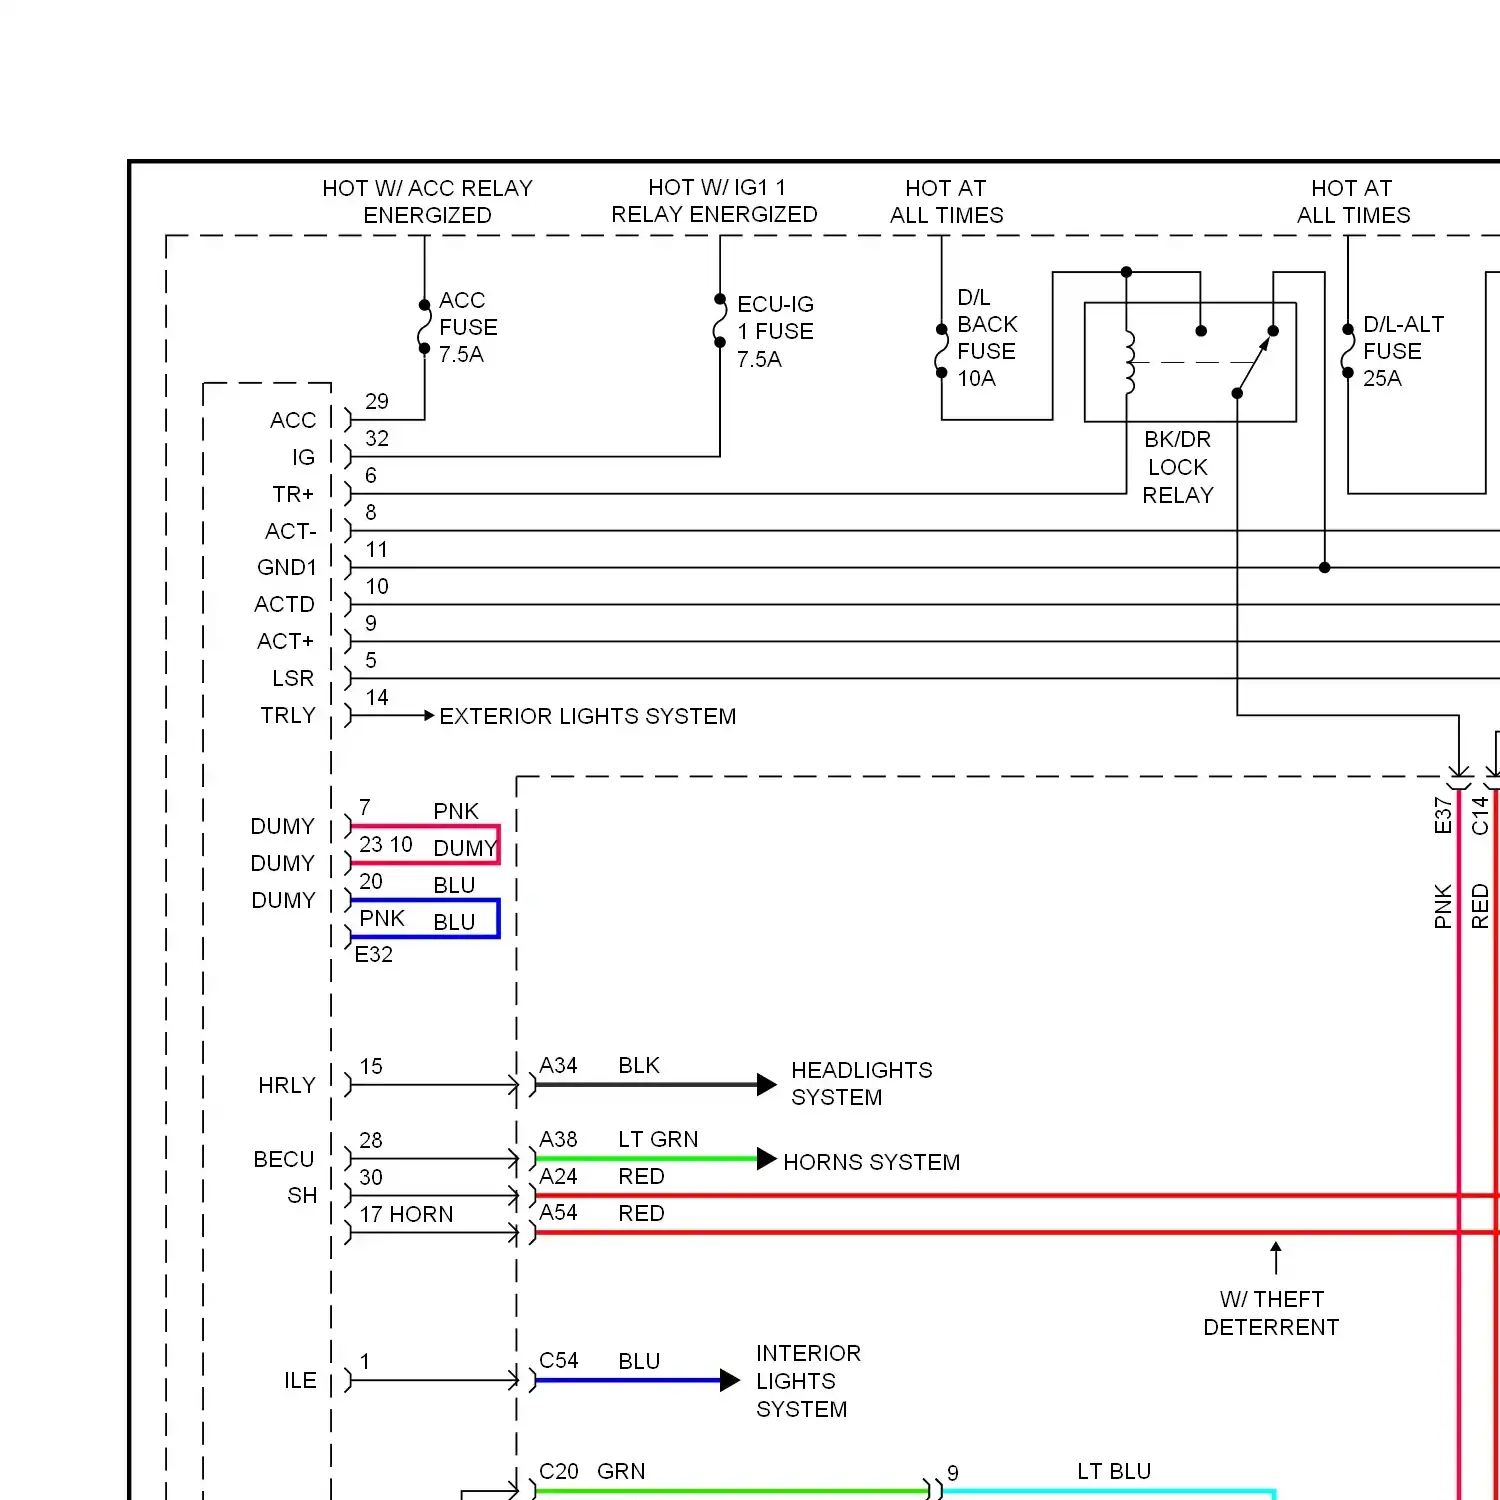Image resolution: width=1500 pixels, height=1500 pixels.
Task: Click the IG pin label
Action: point(304,457)
